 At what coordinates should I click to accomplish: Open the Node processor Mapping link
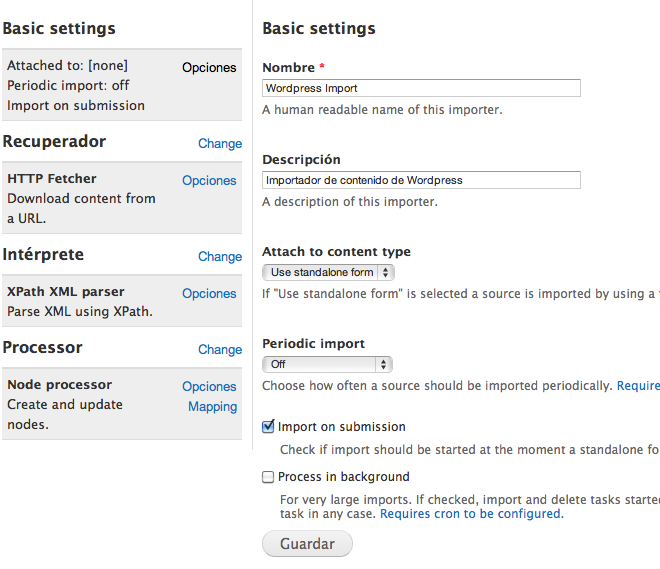(212, 407)
